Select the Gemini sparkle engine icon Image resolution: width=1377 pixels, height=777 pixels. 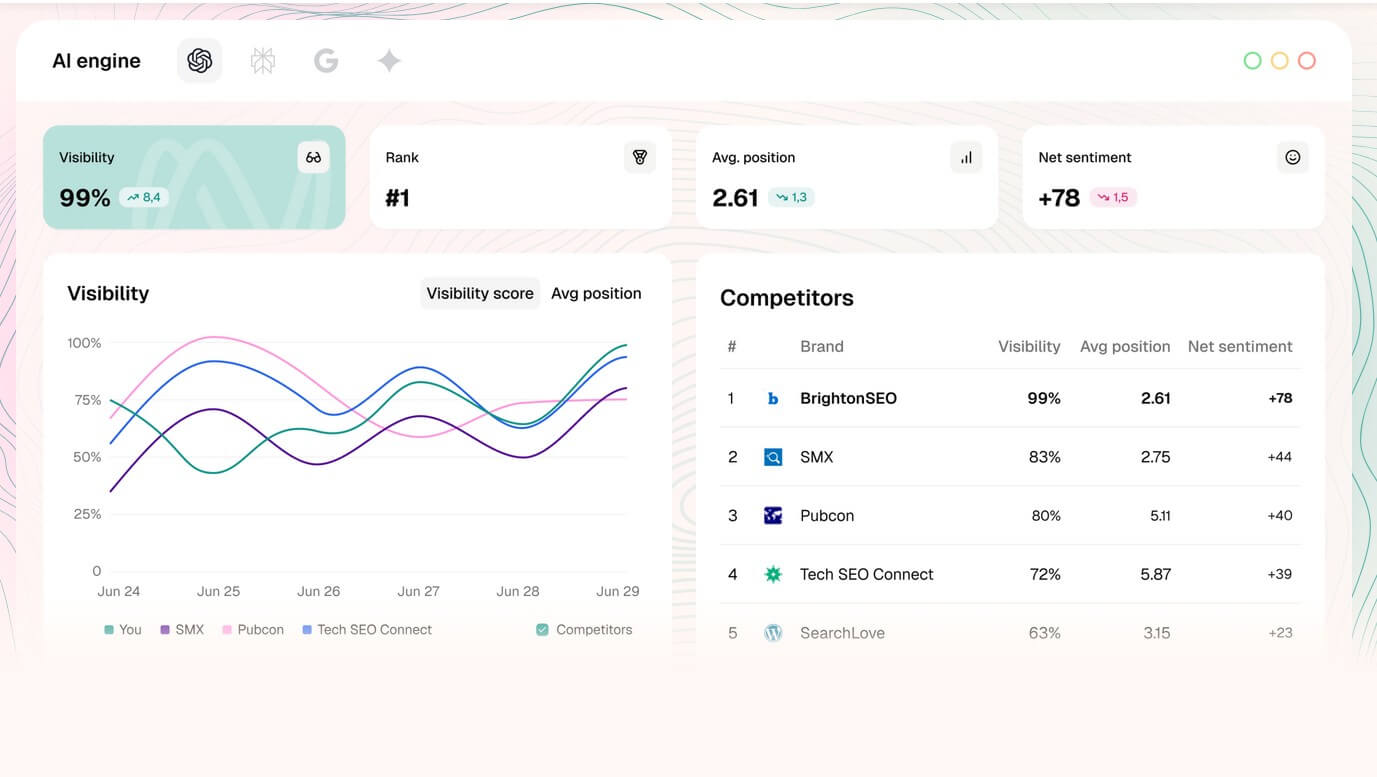pos(389,61)
